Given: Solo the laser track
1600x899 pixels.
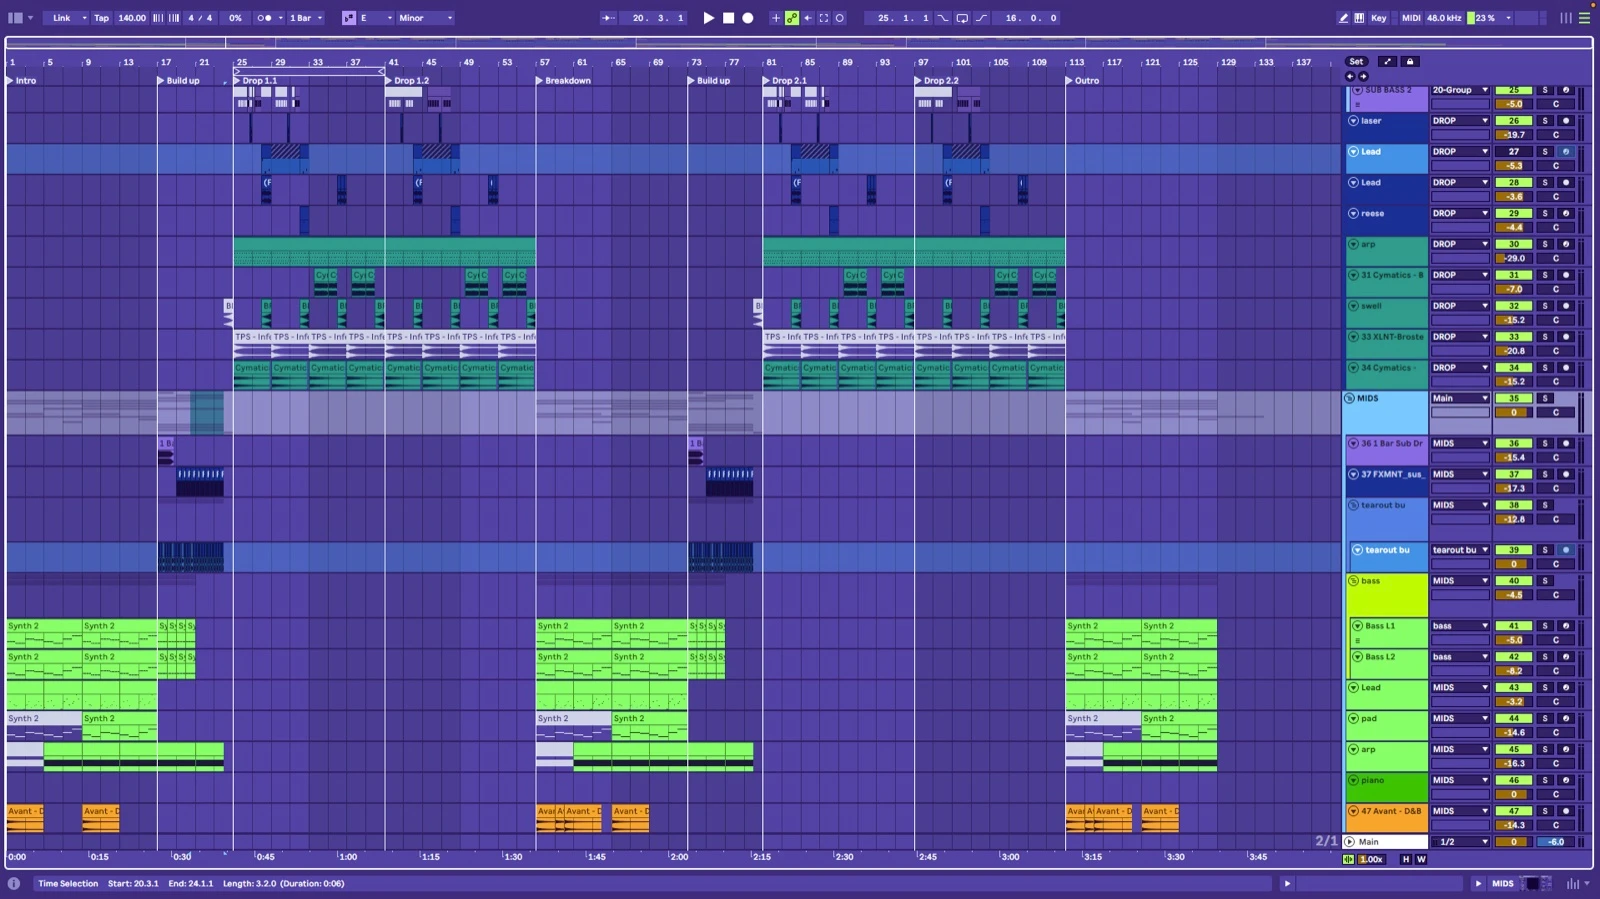Looking at the screenshot, I should pyautogui.click(x=1545, y=121).
